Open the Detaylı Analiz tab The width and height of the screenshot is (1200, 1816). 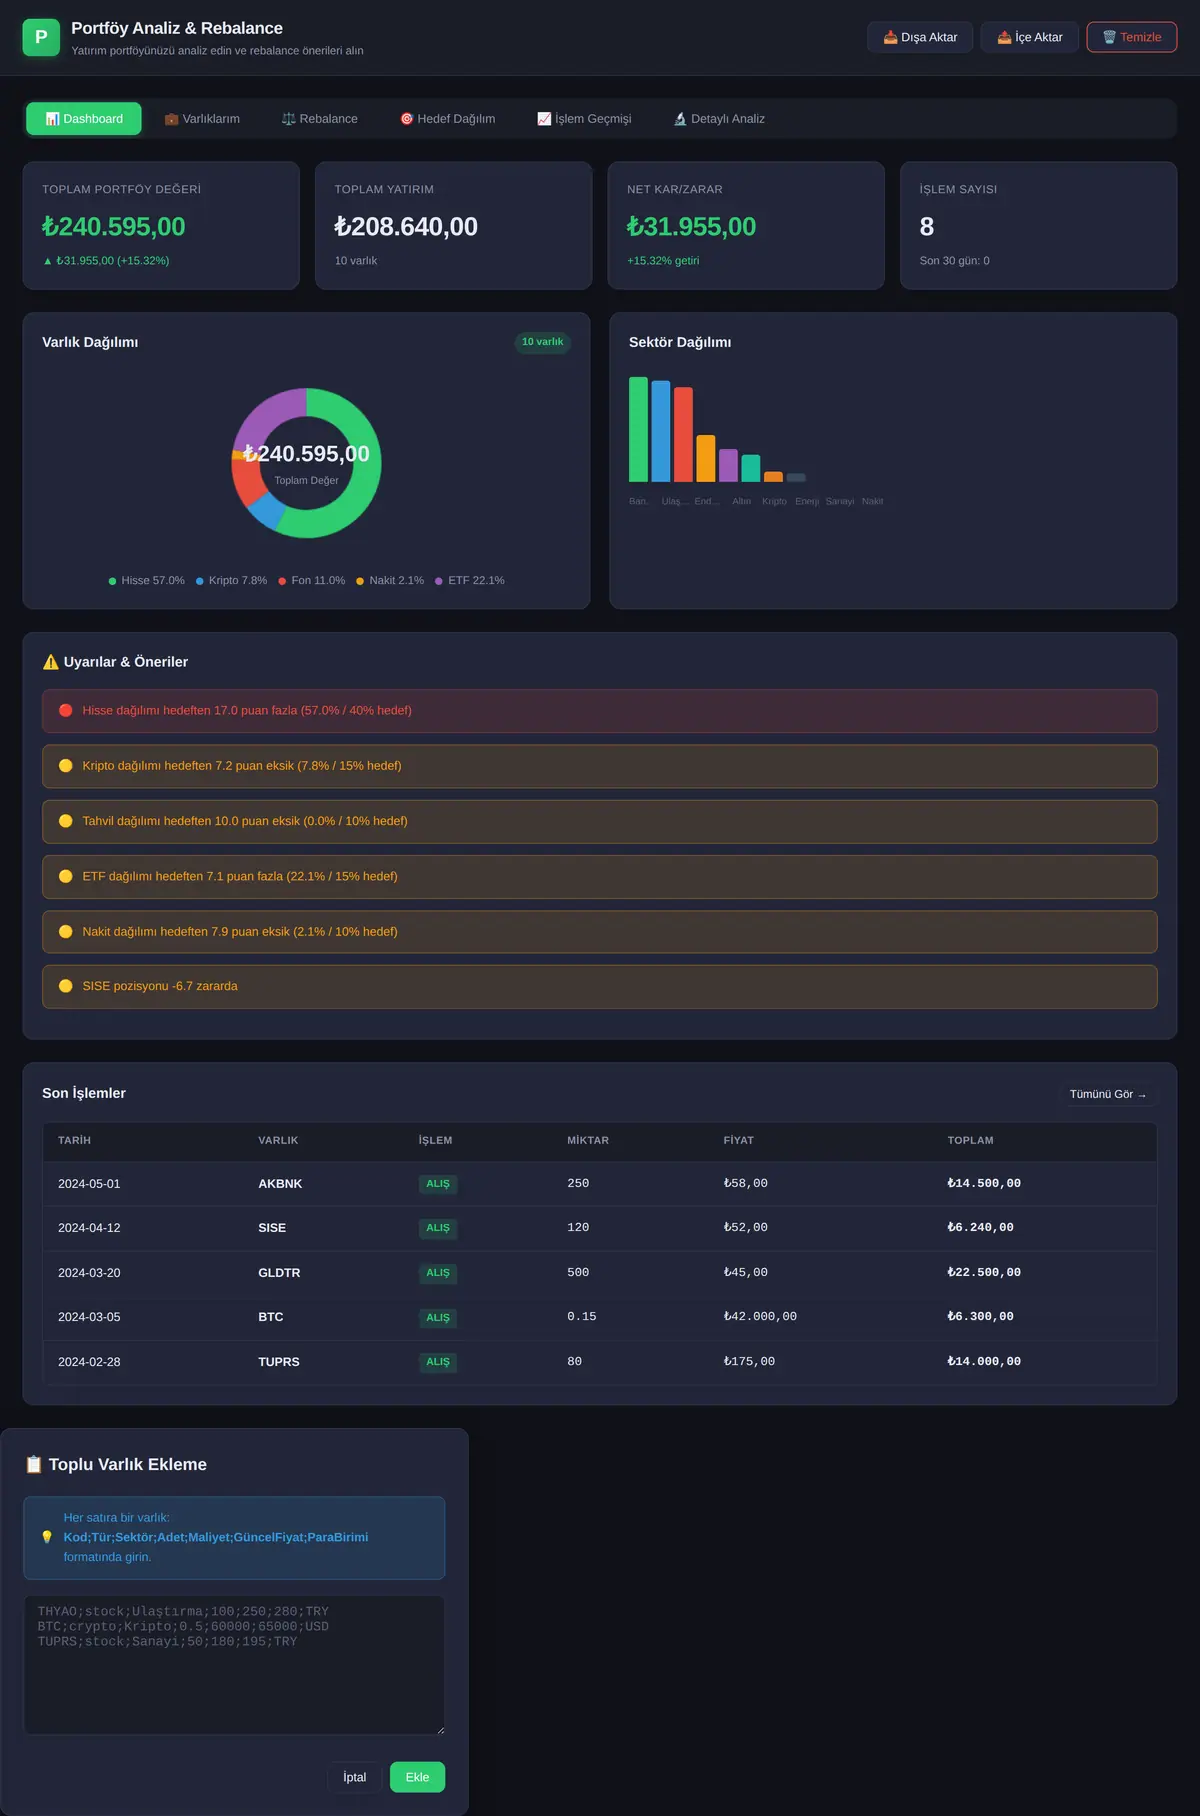point(719,119)
